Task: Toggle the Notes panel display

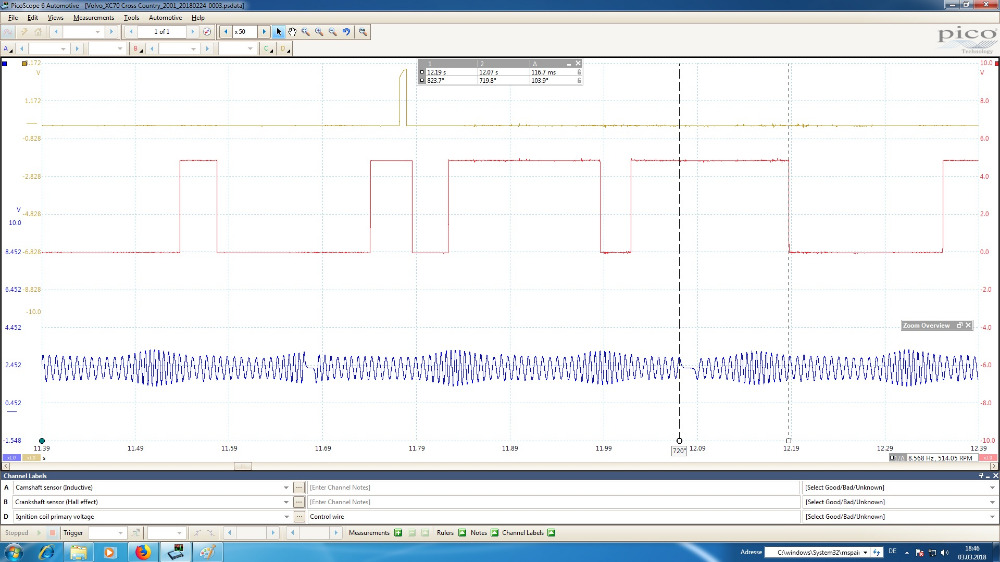Action: click(x=494, y=533)
